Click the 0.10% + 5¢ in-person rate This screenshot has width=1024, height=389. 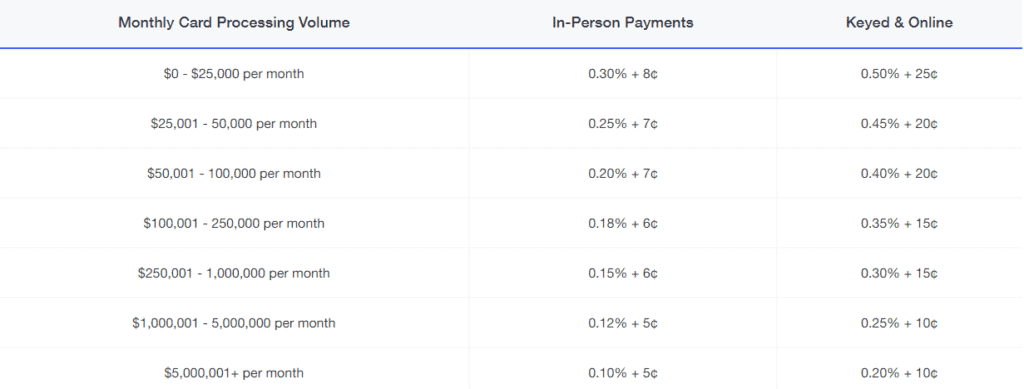click(622, 373)
